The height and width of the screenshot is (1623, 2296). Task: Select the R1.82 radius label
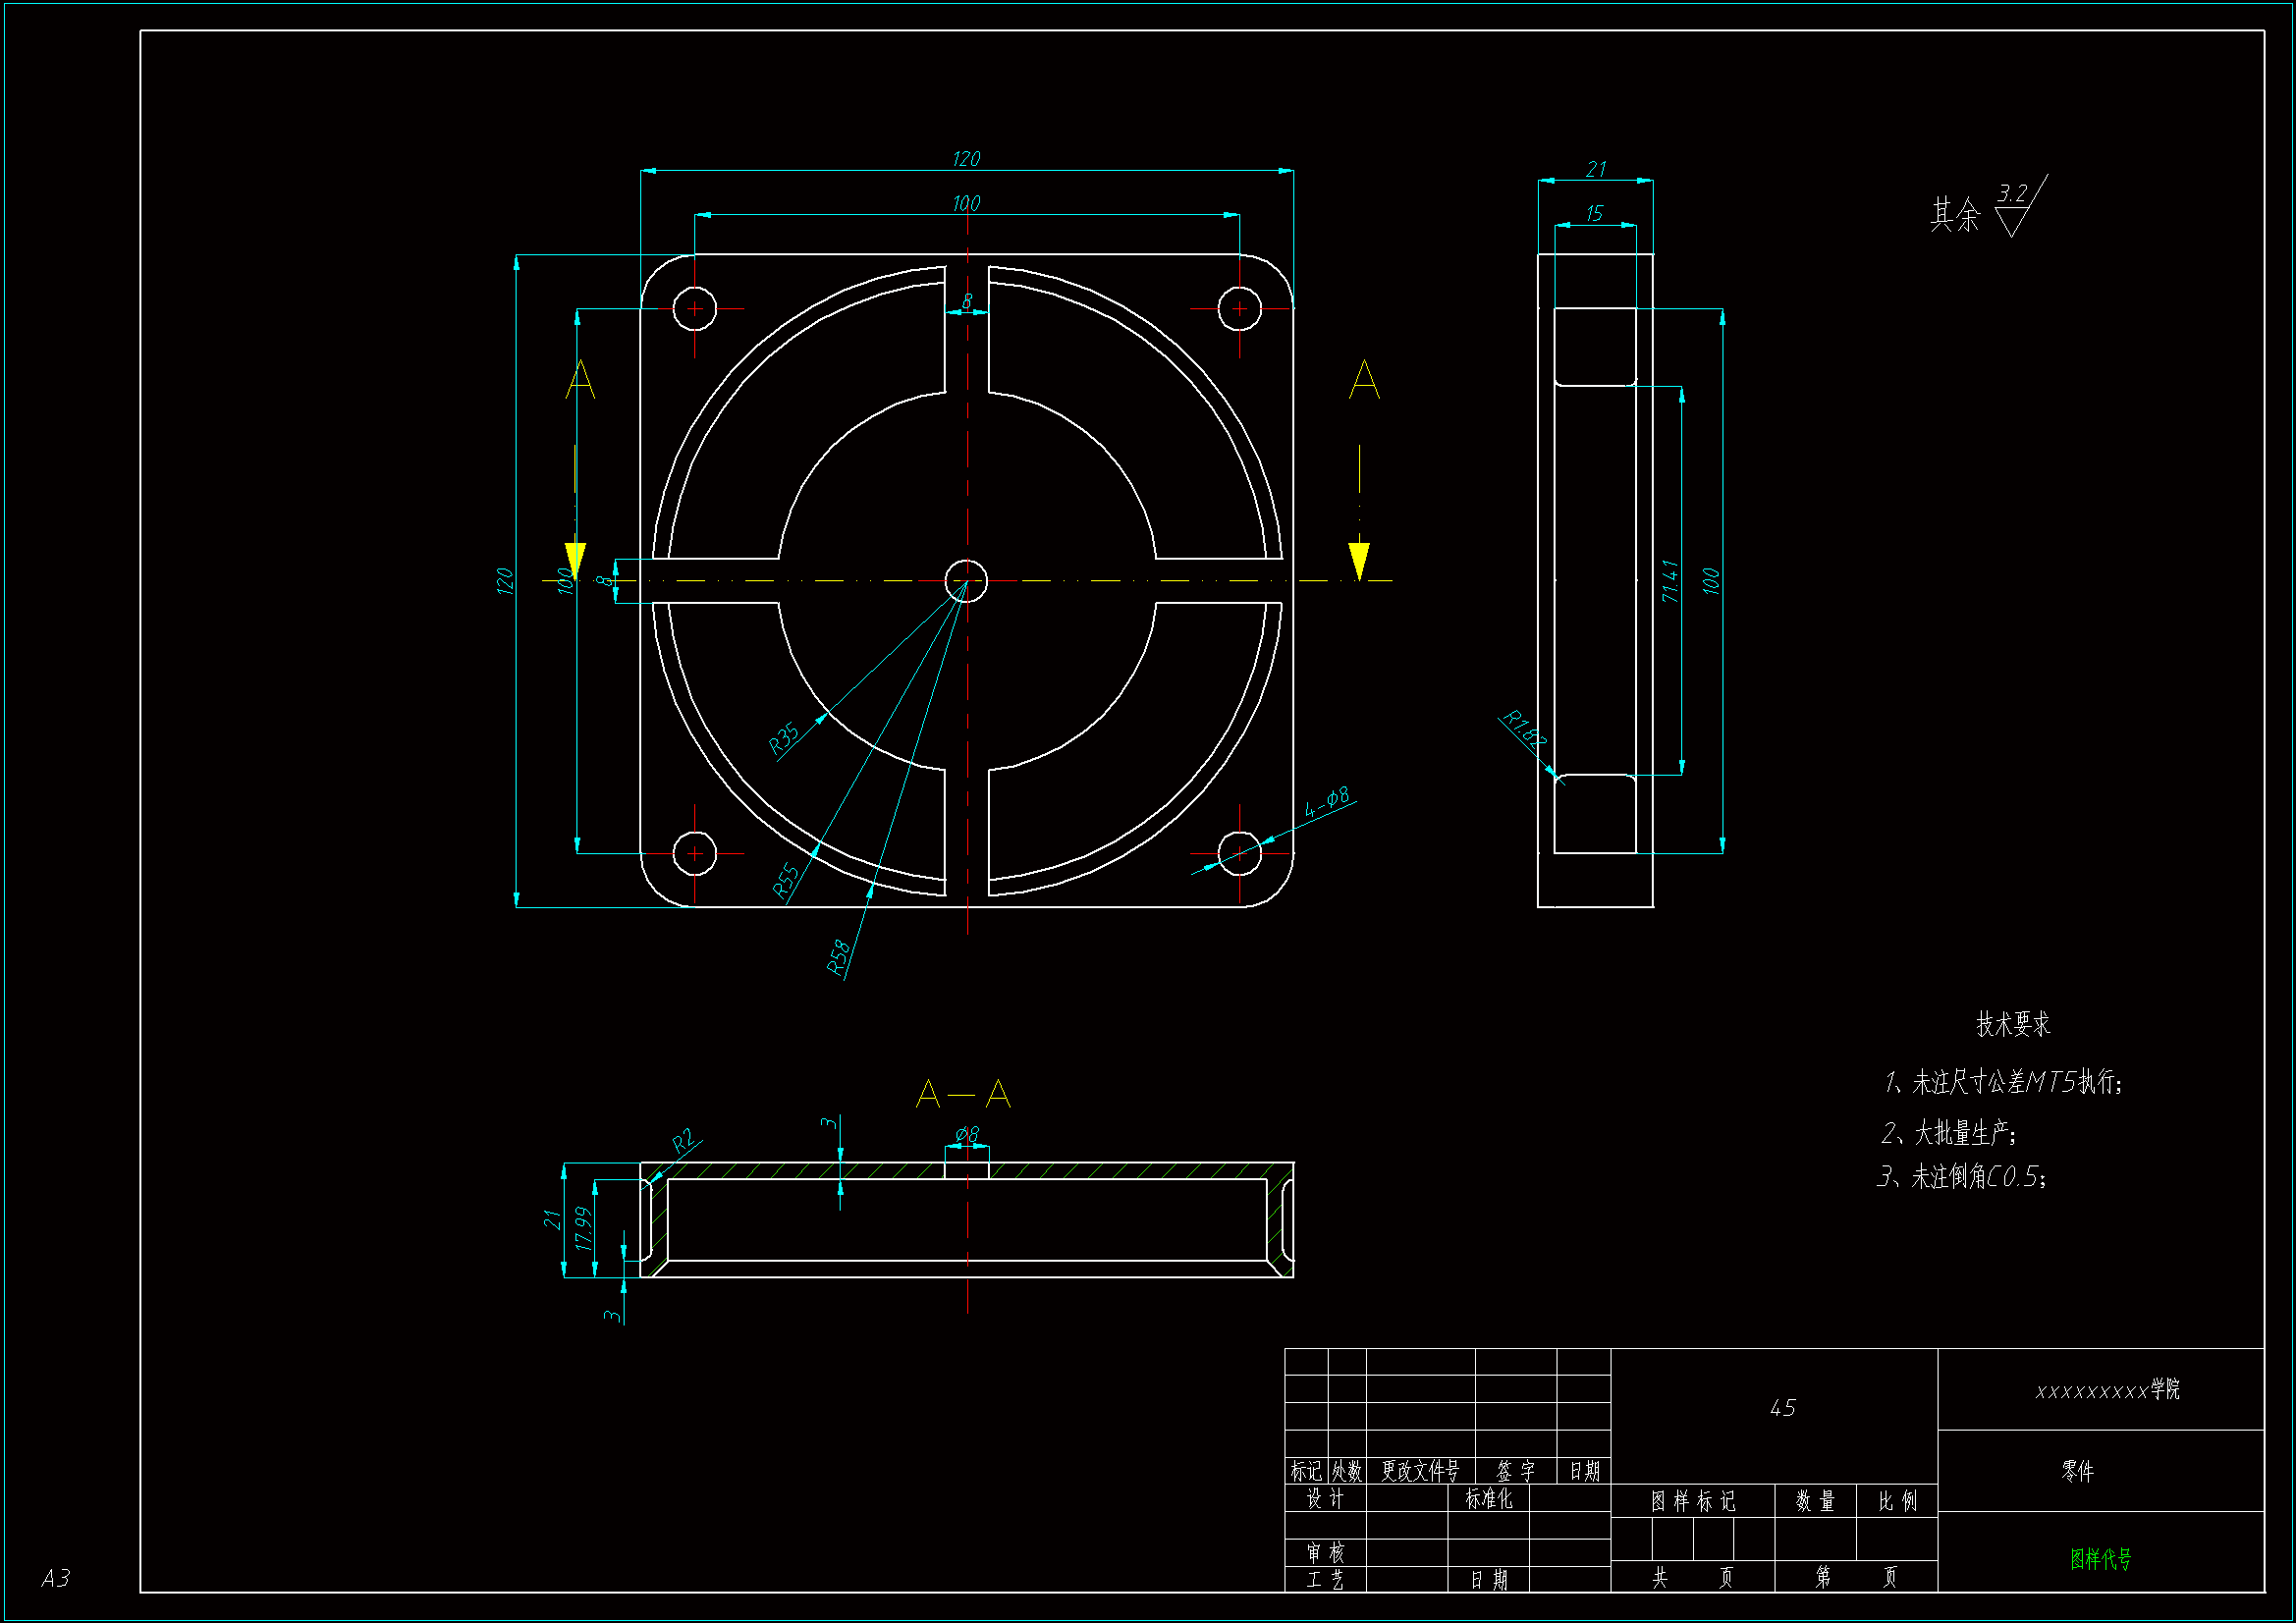(x=1525, y=729)
